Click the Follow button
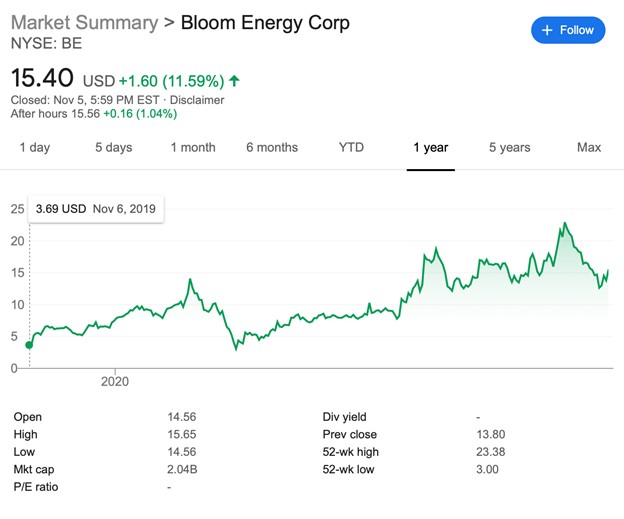Viewport: 624px width, 519px height. [x=567, y=30]
